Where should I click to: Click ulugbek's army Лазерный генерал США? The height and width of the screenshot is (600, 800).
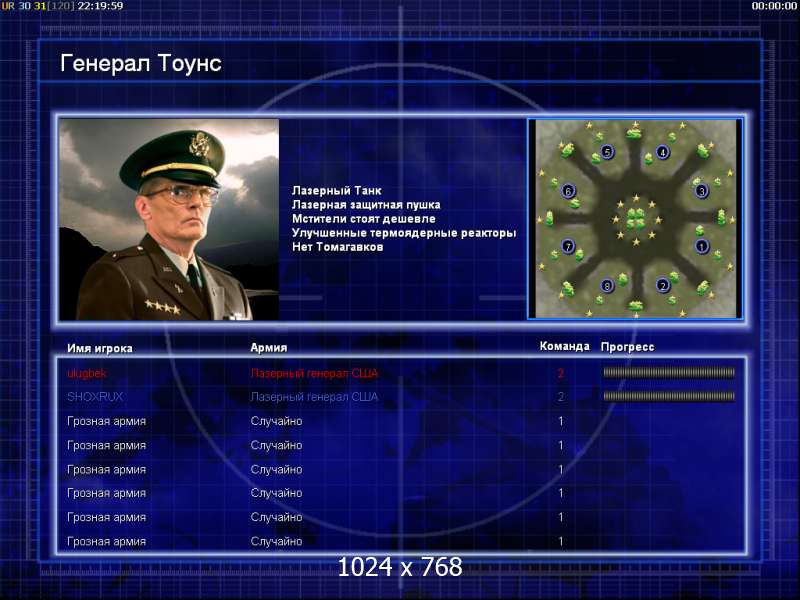[314, 373]
